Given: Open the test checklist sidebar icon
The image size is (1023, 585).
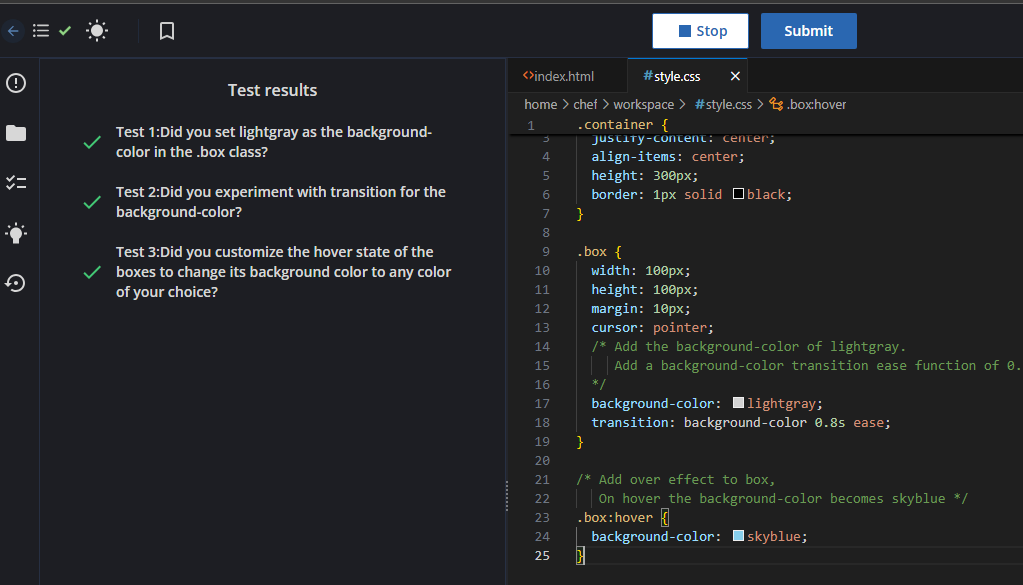Looking at the screenshot, I should [x=16, y=183].
